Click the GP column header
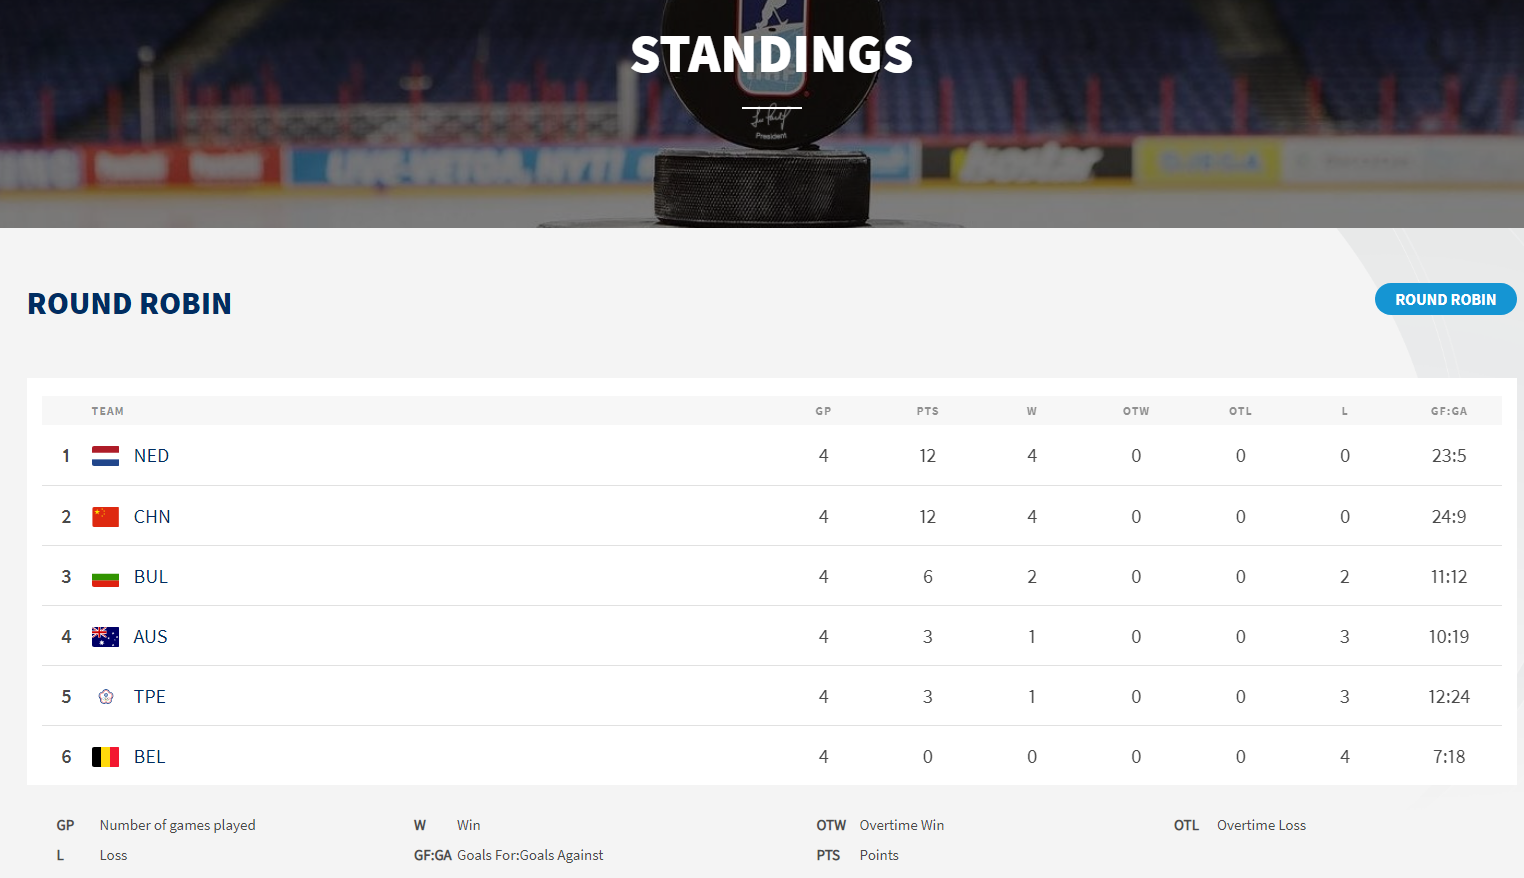Viewport: 1524px width, 878px height. 823,411
